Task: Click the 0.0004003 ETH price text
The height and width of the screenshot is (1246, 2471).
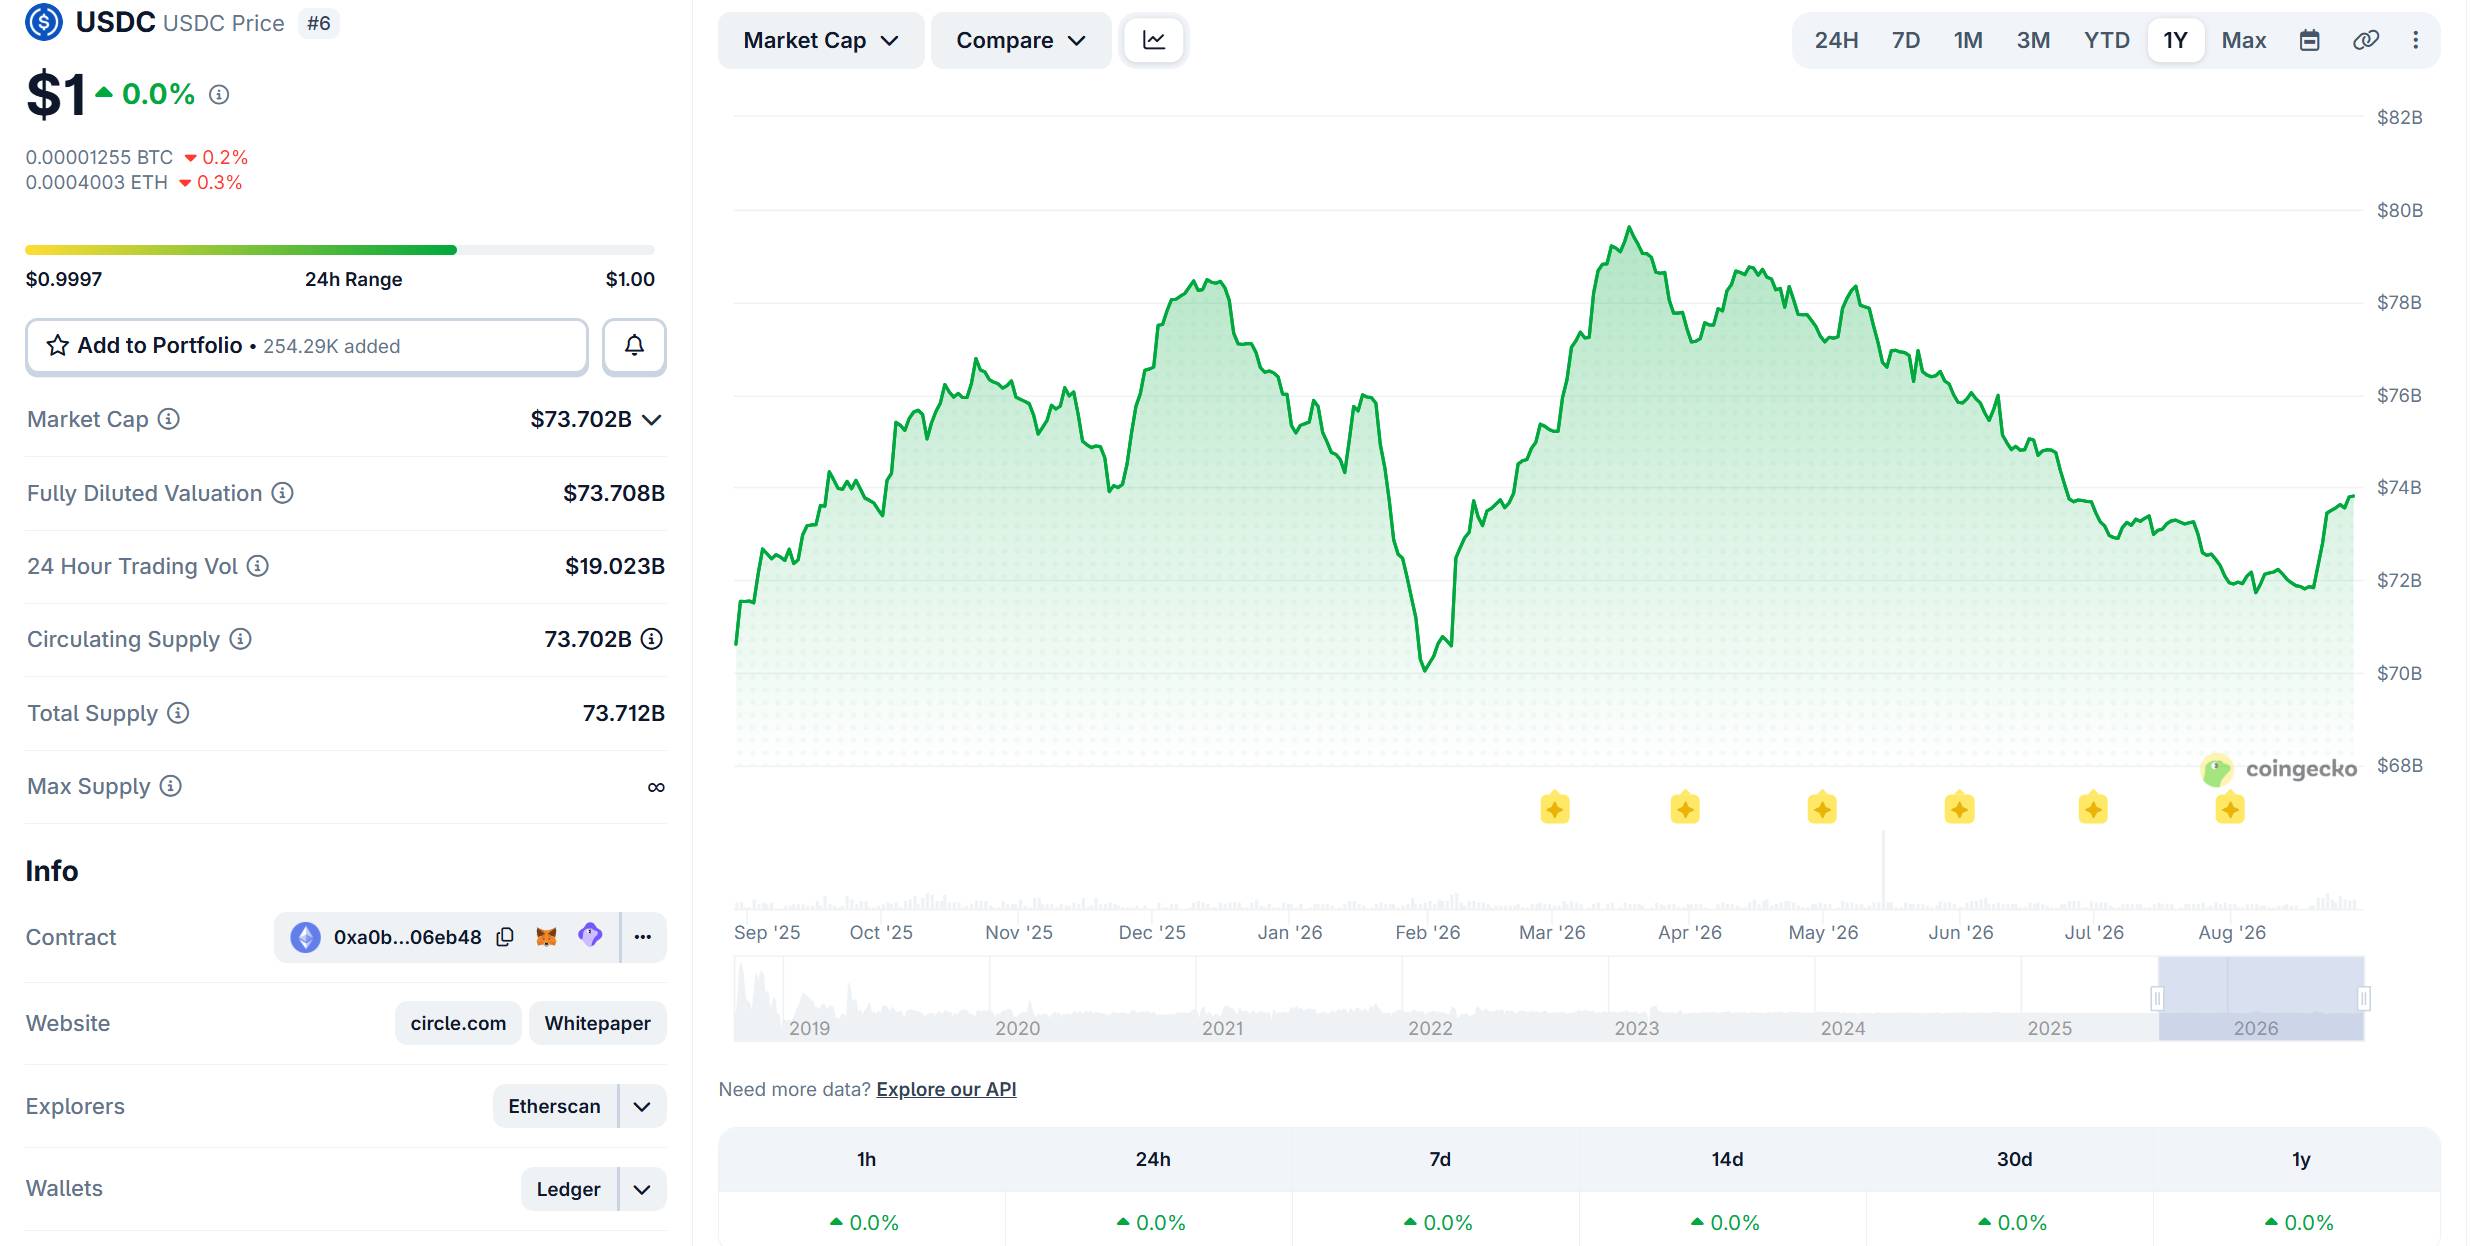Action: [x=96, y=182]
